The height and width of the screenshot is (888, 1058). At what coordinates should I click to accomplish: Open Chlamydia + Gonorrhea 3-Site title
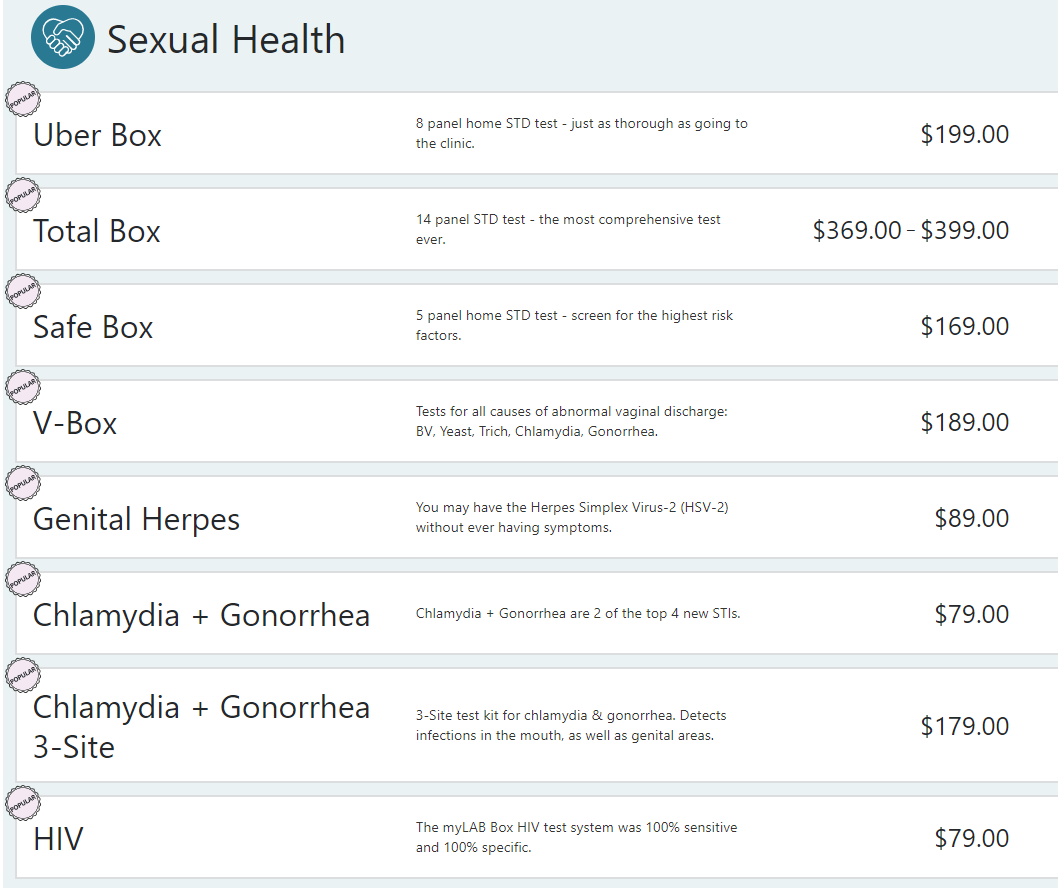click(201, 726)
